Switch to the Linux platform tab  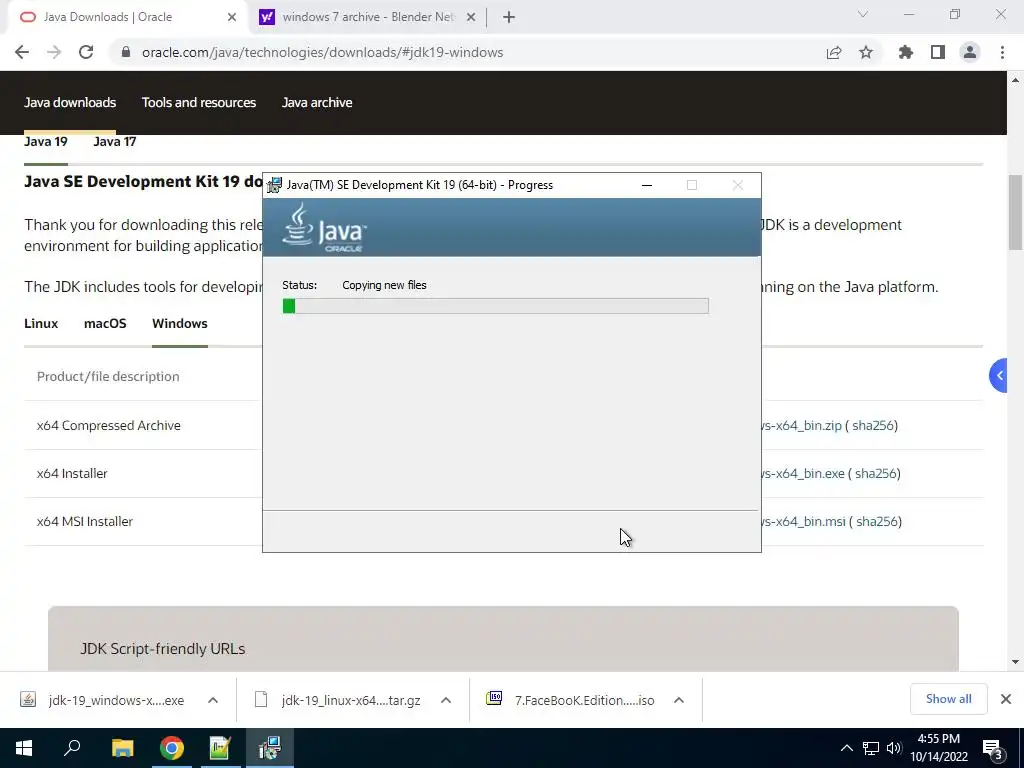click(x=41, y=323)
